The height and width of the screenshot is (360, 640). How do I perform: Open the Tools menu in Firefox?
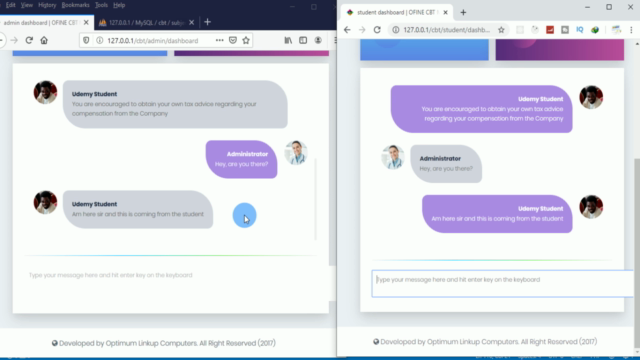(x=101, y=5)
